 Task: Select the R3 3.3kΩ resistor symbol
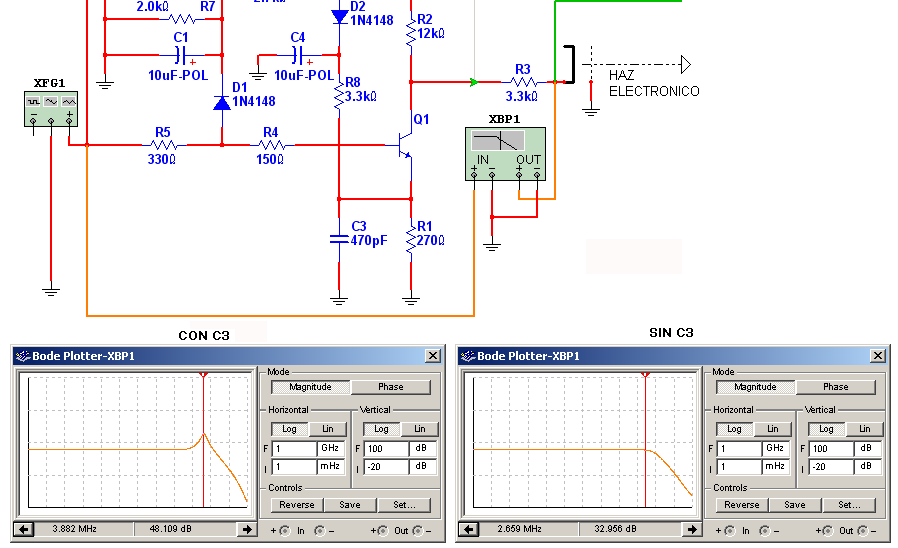[x=522, y=82]
